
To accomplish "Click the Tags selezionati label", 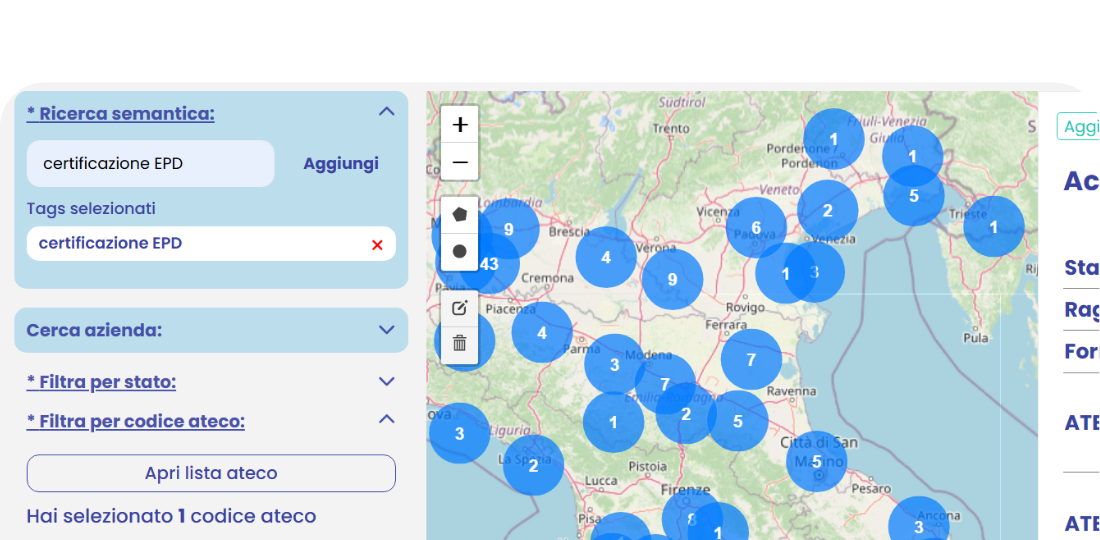I will [x=91, y=208].
